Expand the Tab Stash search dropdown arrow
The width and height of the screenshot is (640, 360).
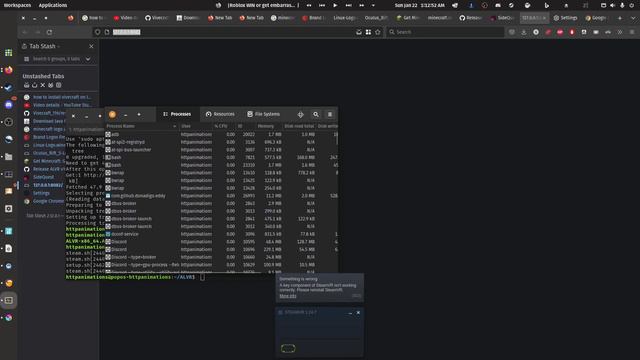point(88,59)
